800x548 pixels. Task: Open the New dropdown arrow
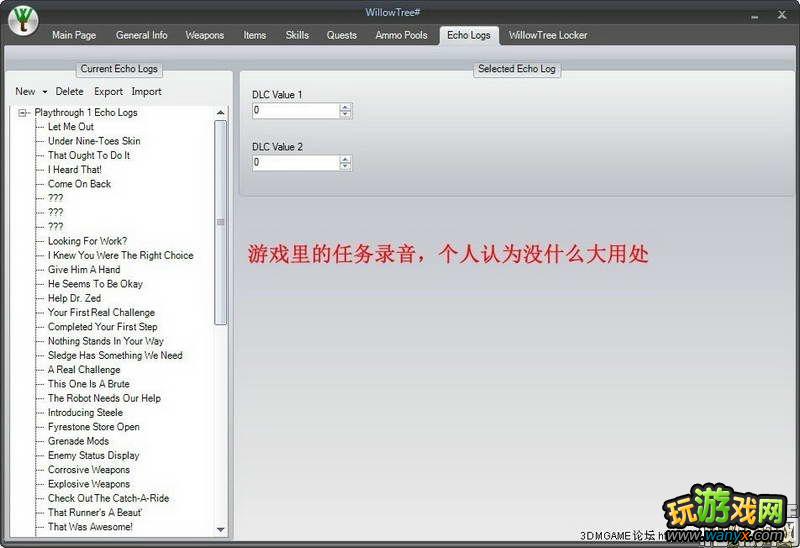click(x=45, y=92)
